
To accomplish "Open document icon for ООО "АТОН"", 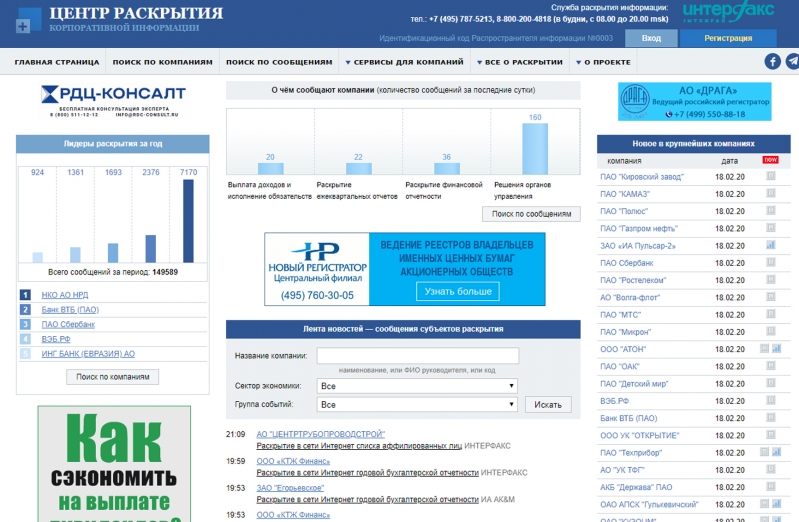I will (764, 349).
